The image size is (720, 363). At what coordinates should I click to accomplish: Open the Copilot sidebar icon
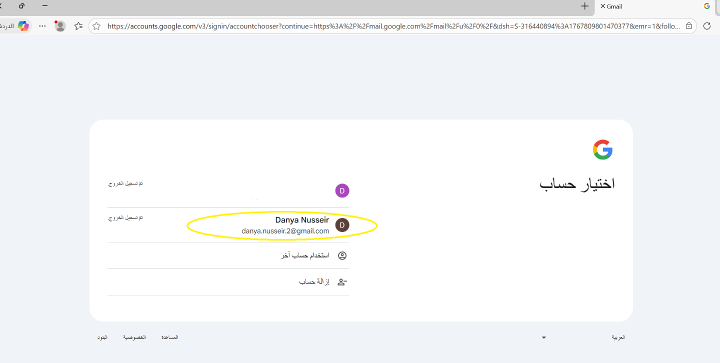point(23,26)
